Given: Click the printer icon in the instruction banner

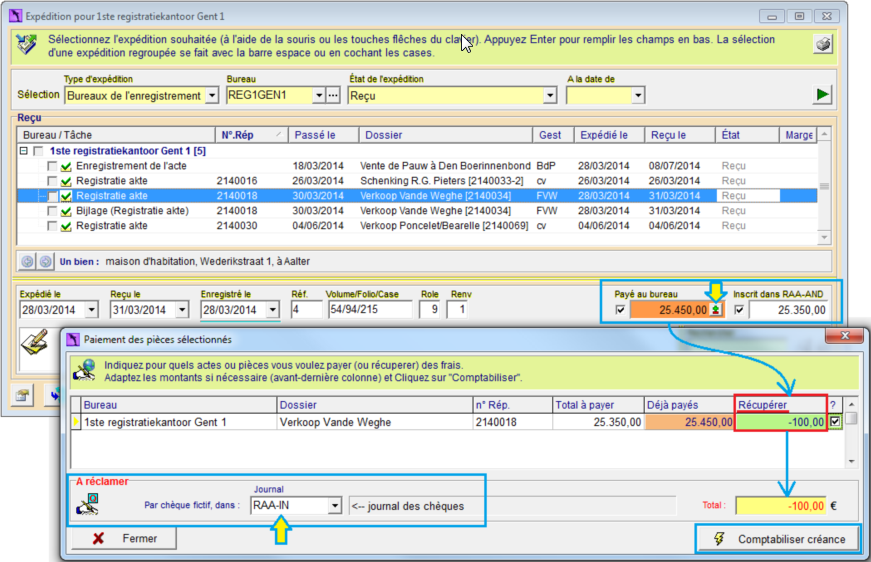Looking at the screenshot, I should coord(823,44).
